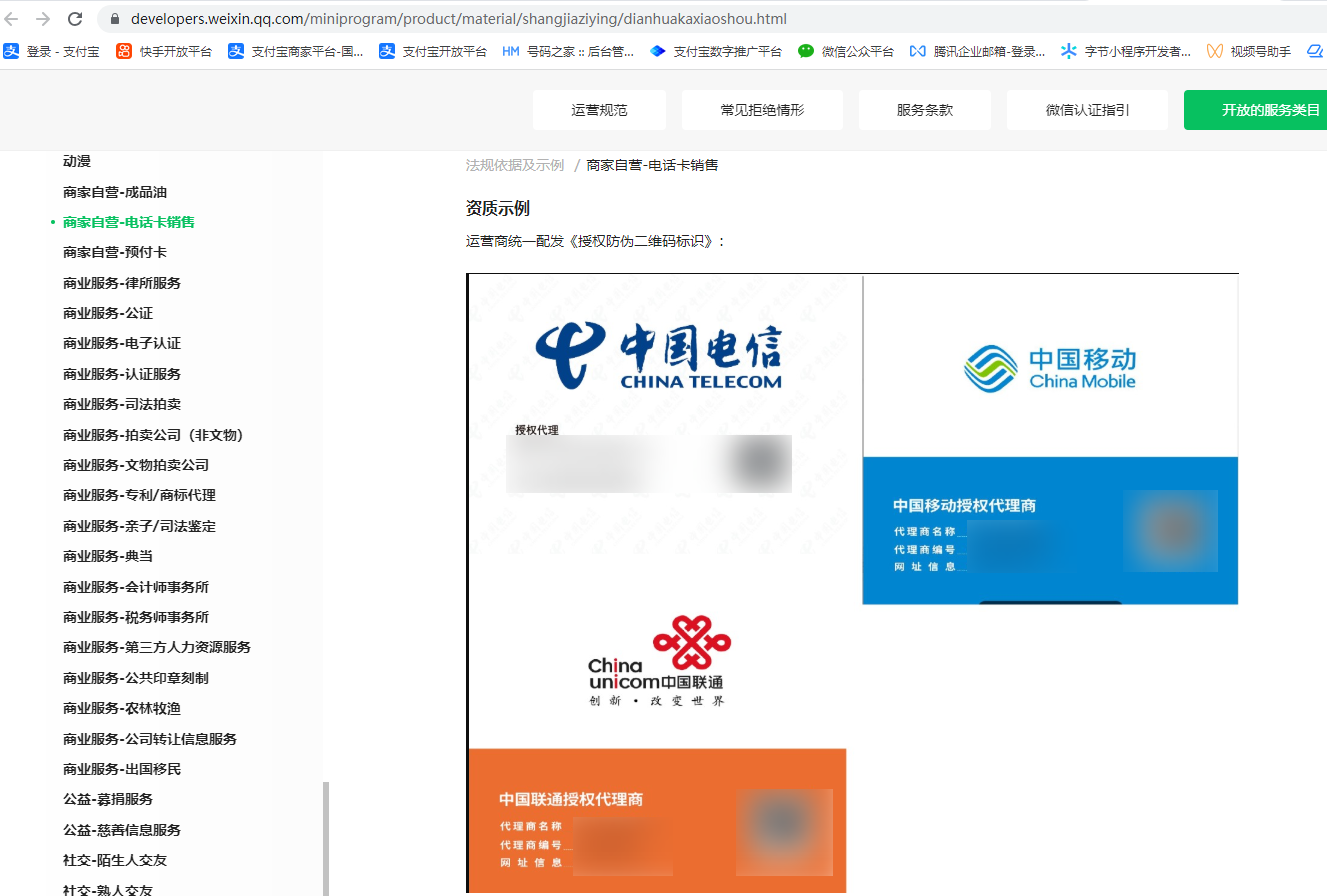Select 商业服务-电子认证 in the sidebar
The image size is (1327, 896).
click(122, 343)
